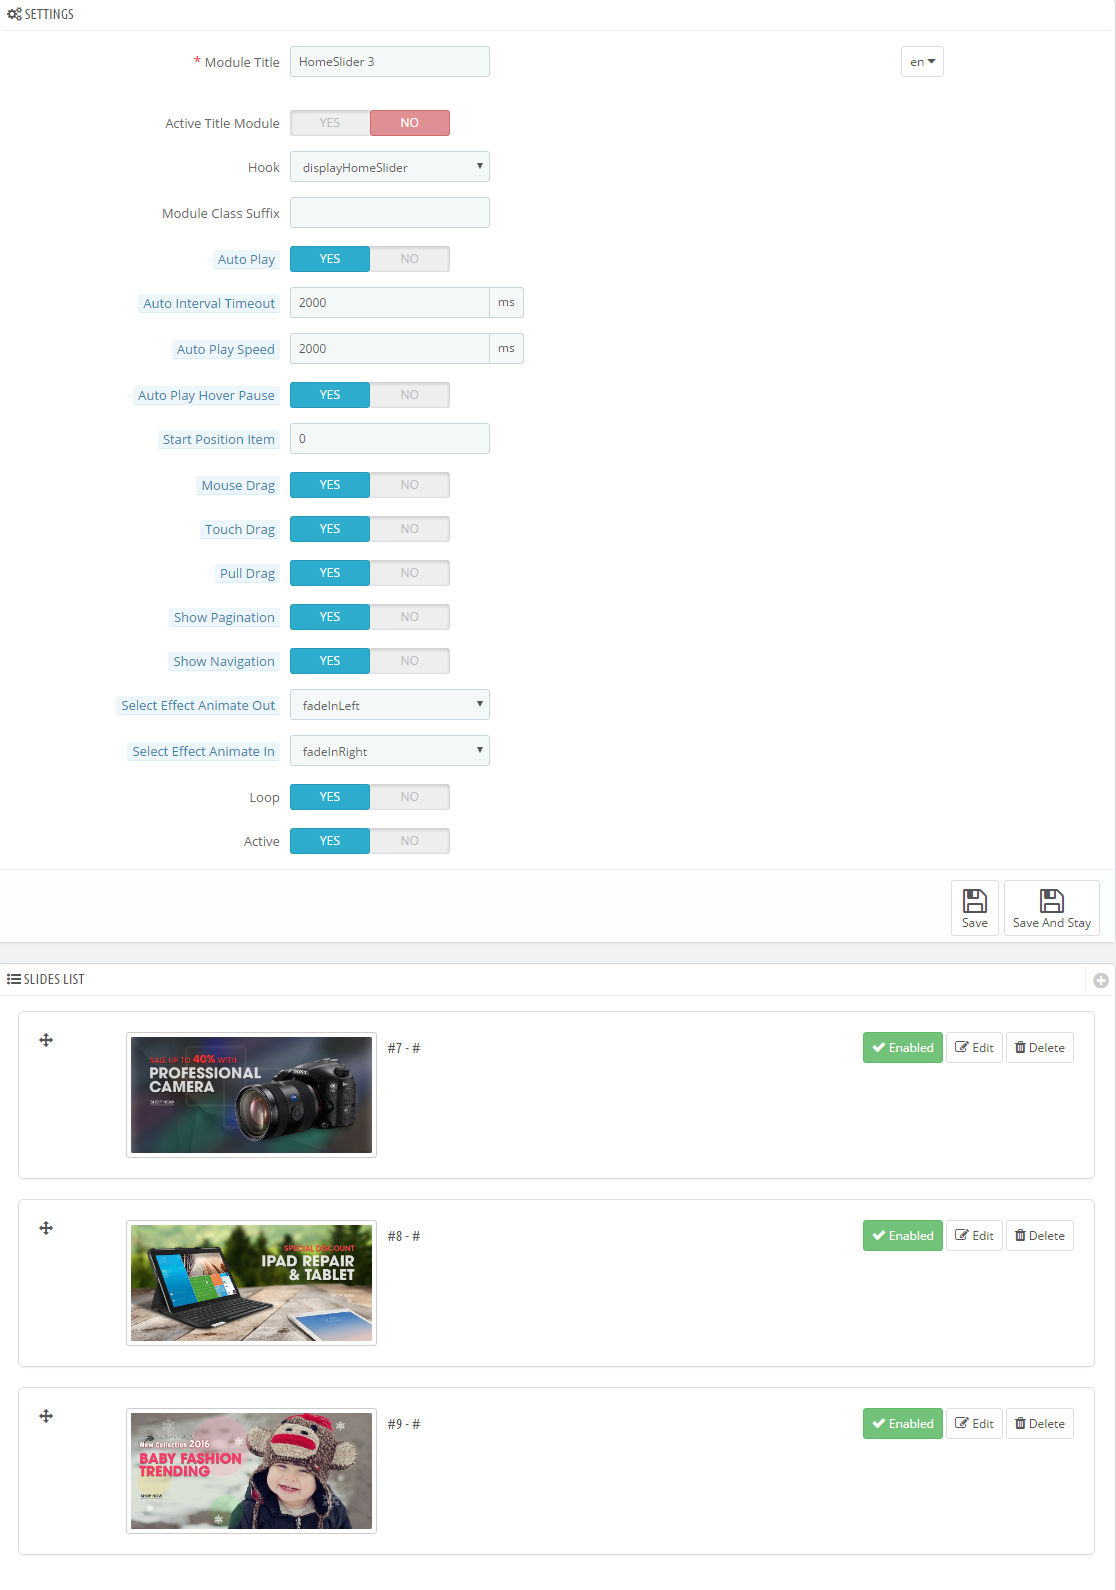Click the Save floppy disk icon
Screen dimensions: 1116x1590
pyautogui.click(x=974, y=901)
